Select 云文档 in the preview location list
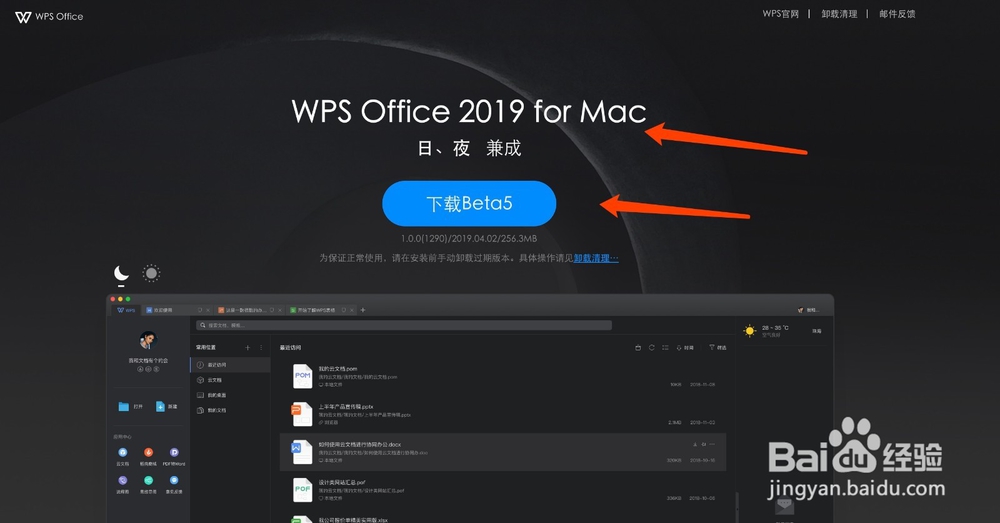 (x=230, y=380)
